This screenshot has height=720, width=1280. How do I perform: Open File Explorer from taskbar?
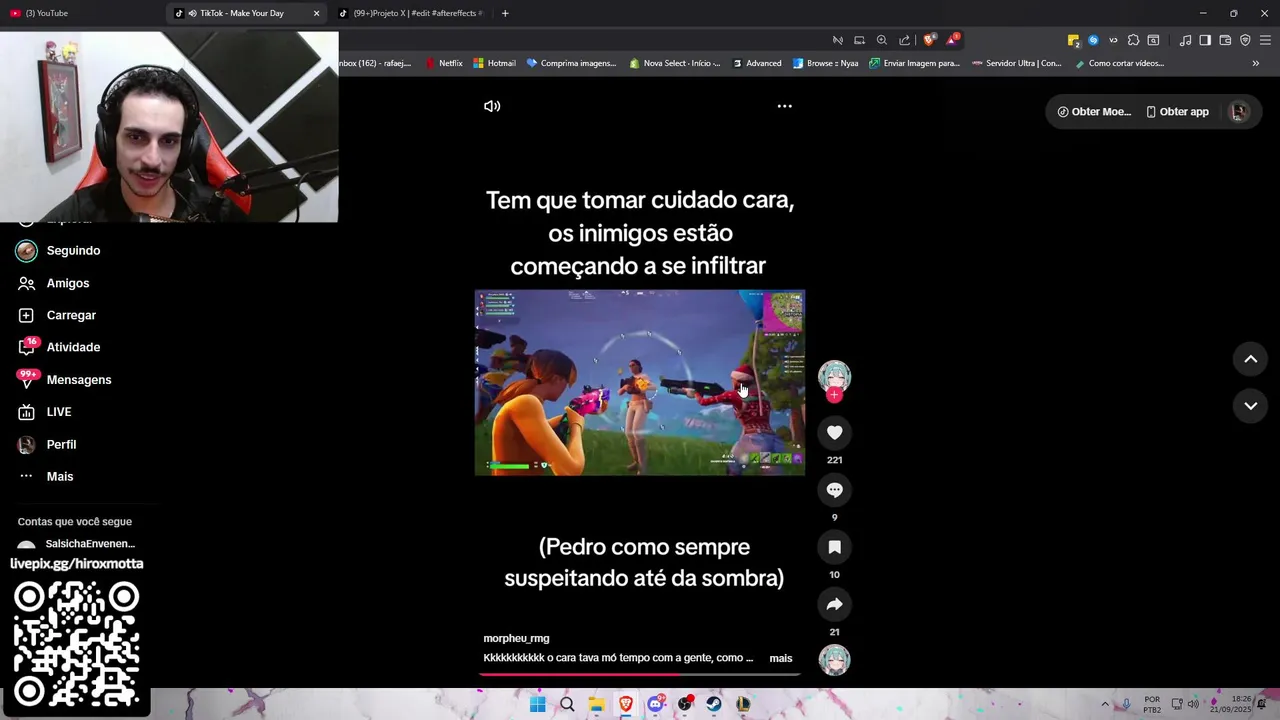click(597, 704)
